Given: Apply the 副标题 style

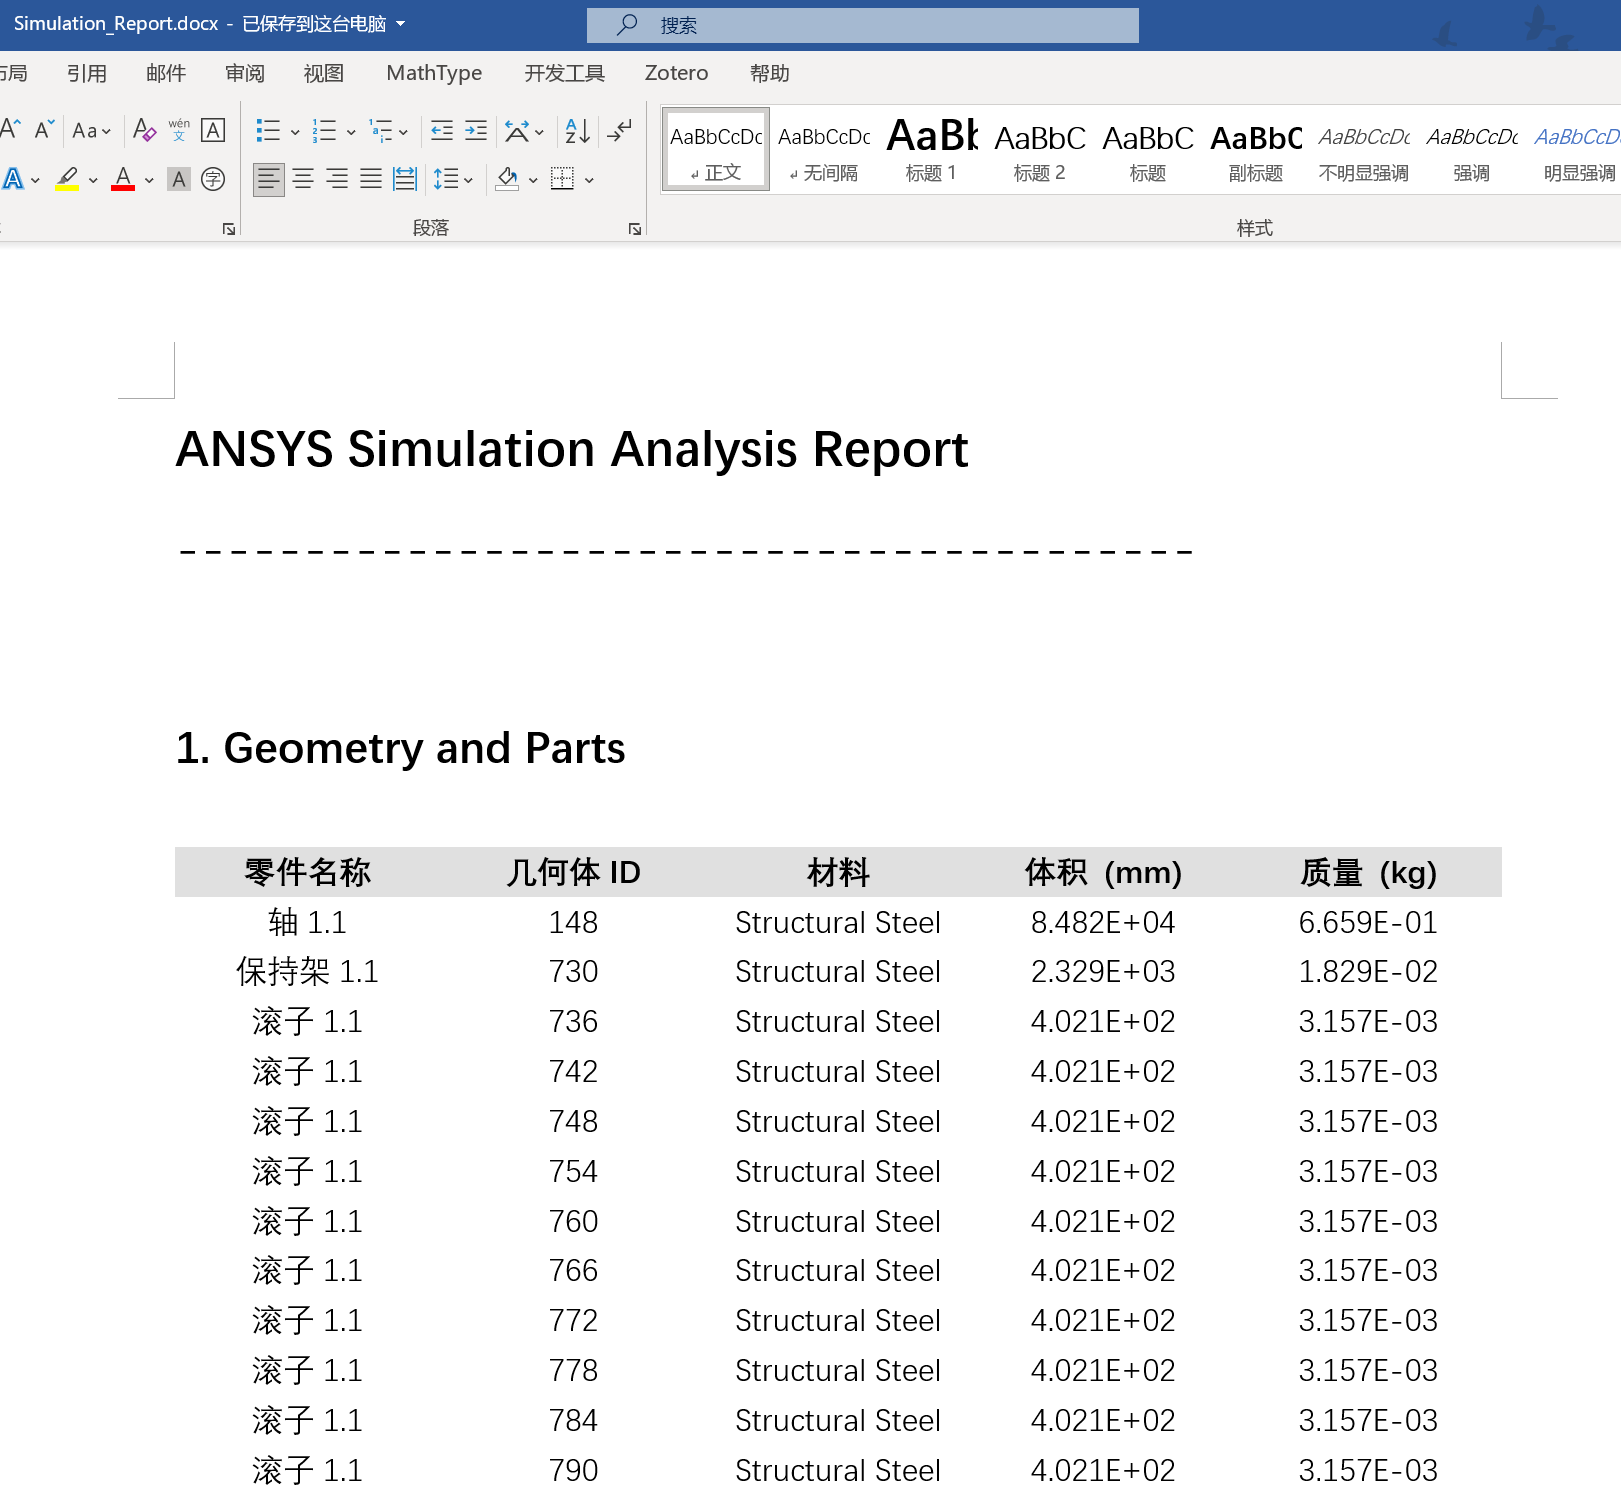Looking at the screenshot, I should [1256, 150].
